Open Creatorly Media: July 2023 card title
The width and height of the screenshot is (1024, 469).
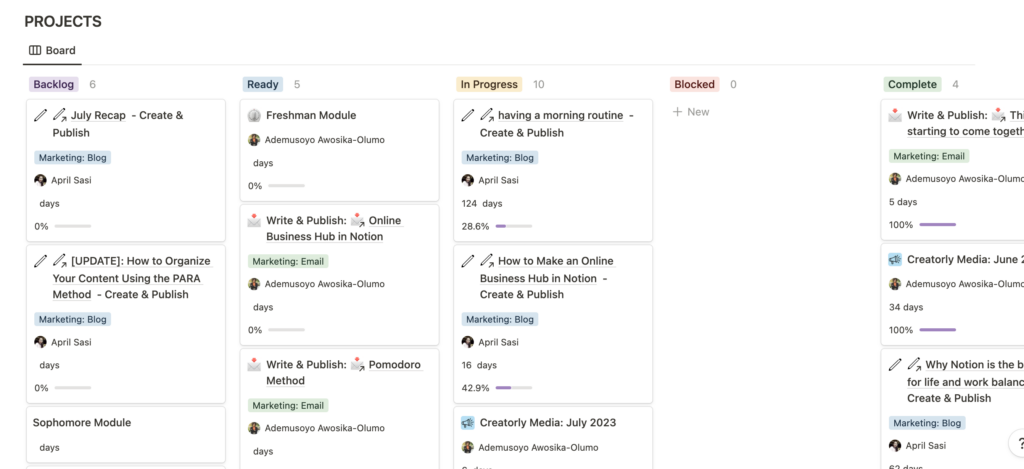pyautogui.click(x=548, y=423)
